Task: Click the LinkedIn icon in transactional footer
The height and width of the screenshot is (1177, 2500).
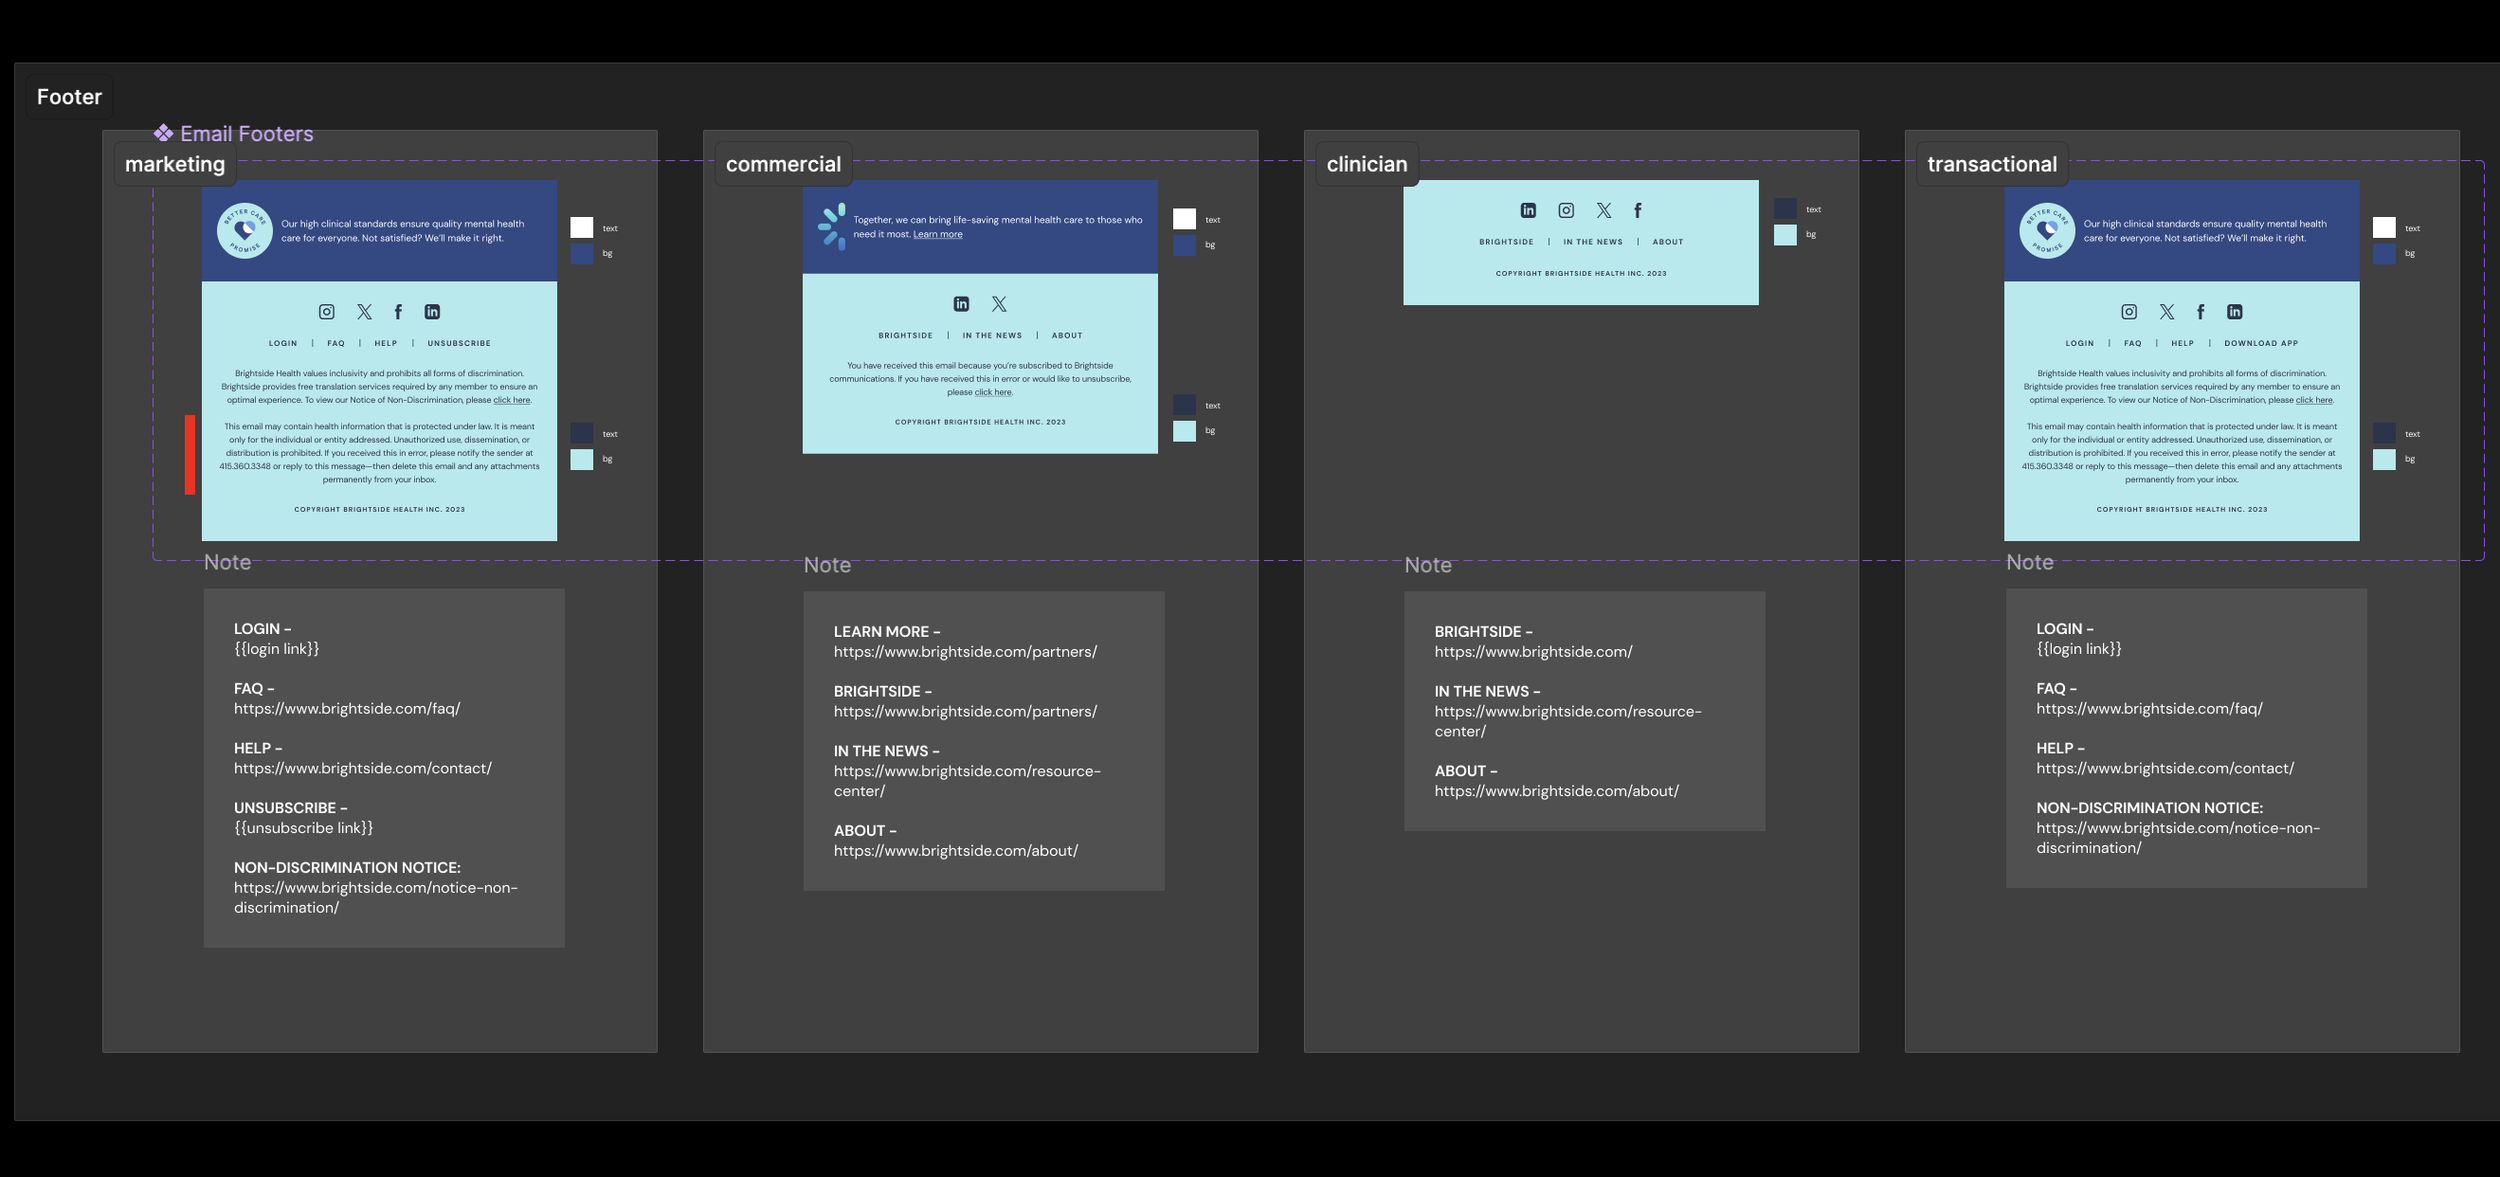Action: coord(2234,312)
